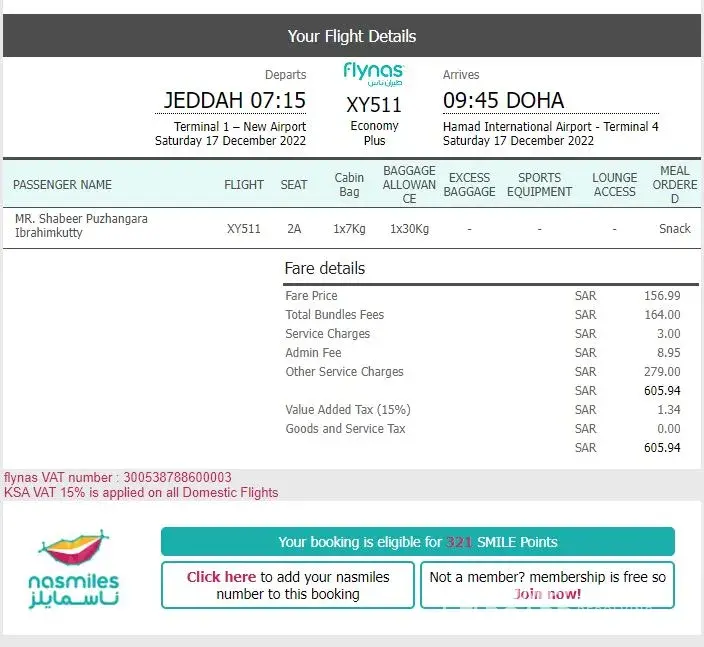
Task: Click 'Join now!' membership link
Action: (x=547, y=594)
